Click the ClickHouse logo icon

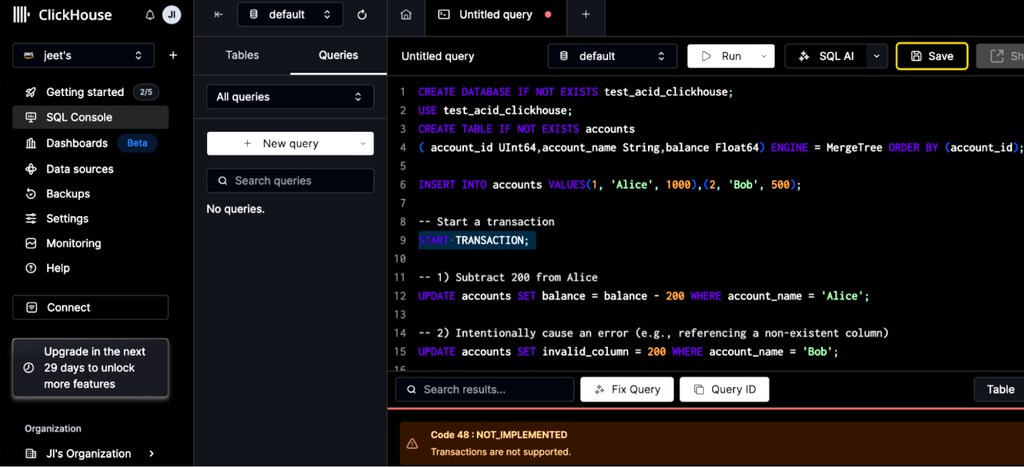pos(22,14)
